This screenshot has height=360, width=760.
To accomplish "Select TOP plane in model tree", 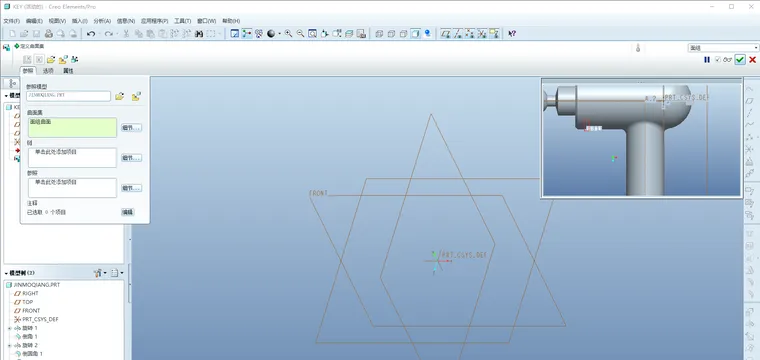I will (x=27, y=302).
